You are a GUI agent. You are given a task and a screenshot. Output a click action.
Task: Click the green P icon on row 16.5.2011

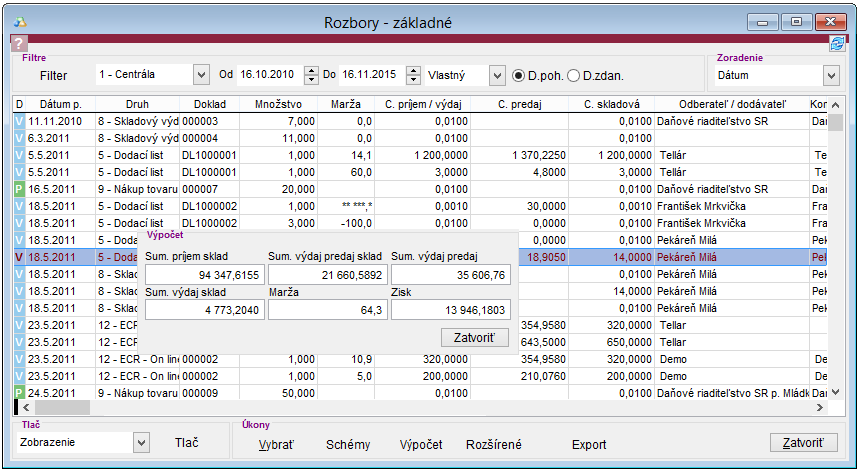coord(19,189)
